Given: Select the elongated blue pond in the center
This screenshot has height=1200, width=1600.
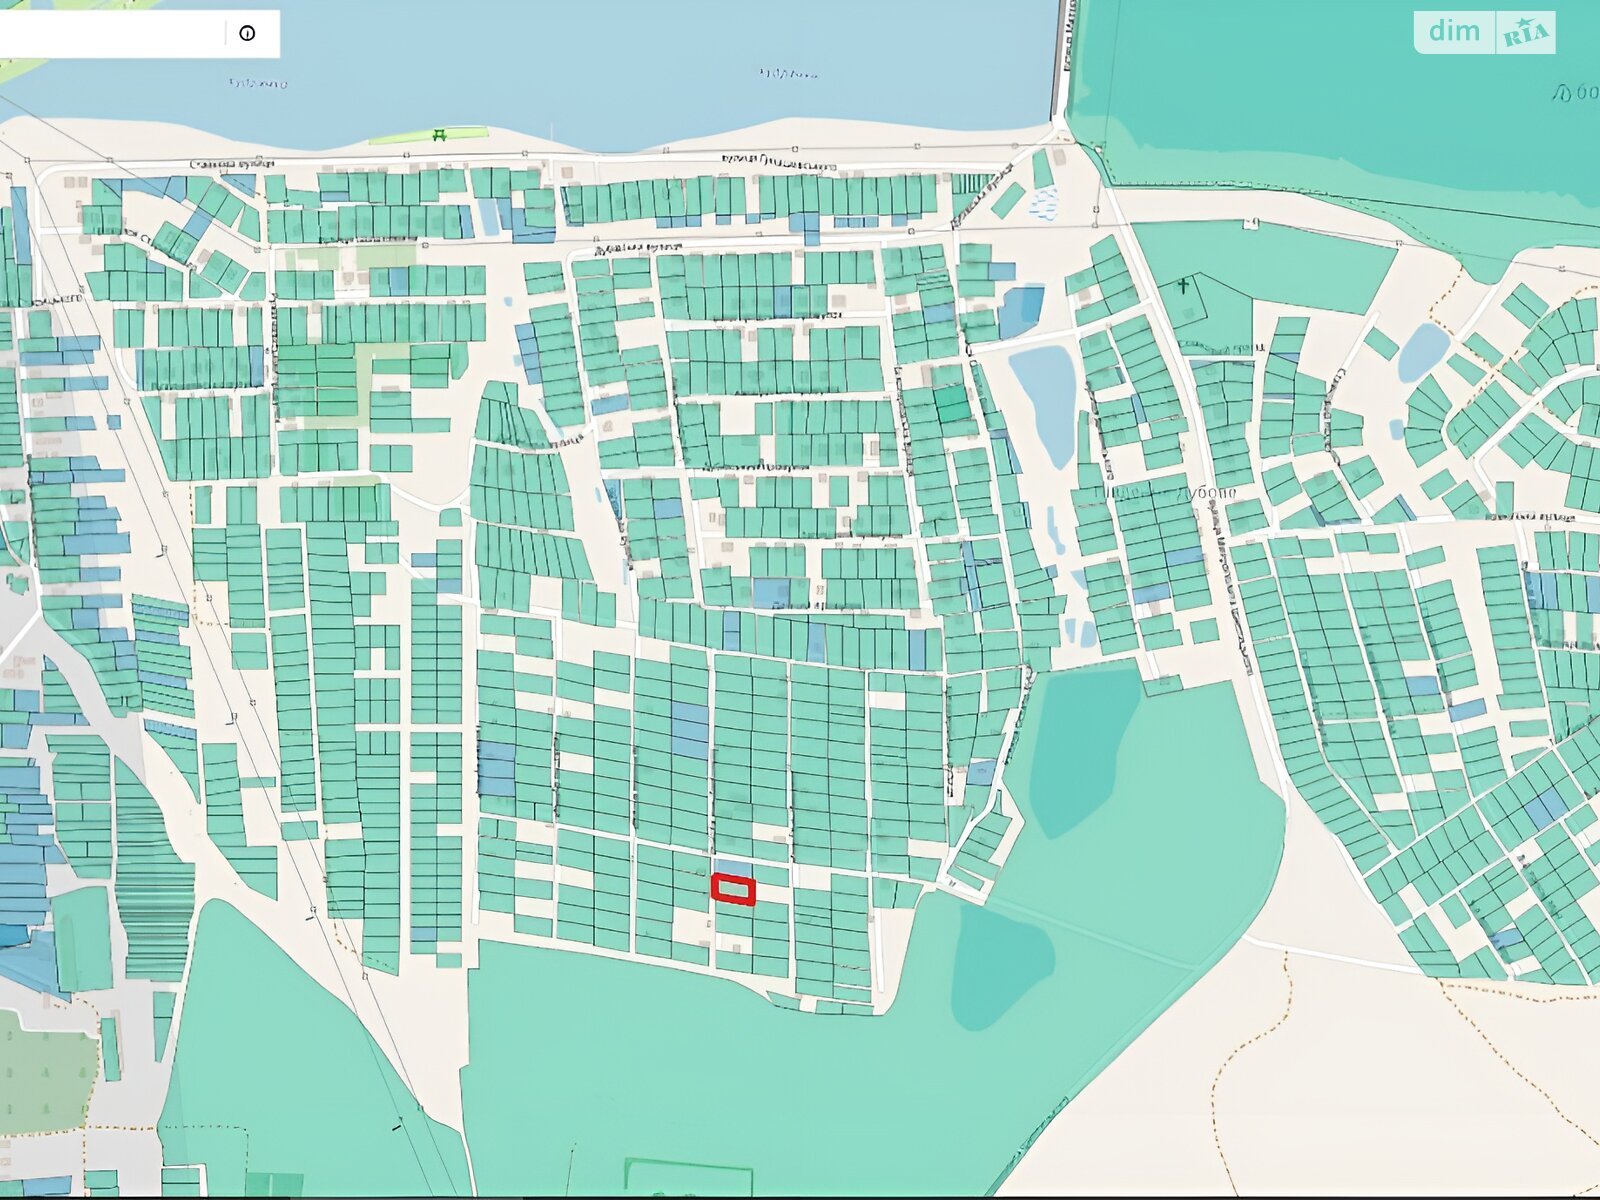Looking at the screenshot, I should 1045,400.
